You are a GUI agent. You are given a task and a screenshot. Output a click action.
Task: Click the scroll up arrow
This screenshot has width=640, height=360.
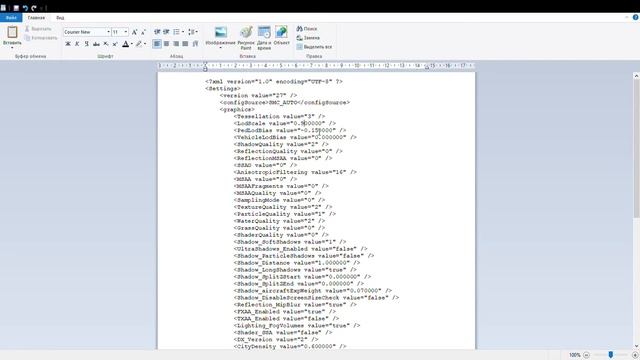coord(636,76)
